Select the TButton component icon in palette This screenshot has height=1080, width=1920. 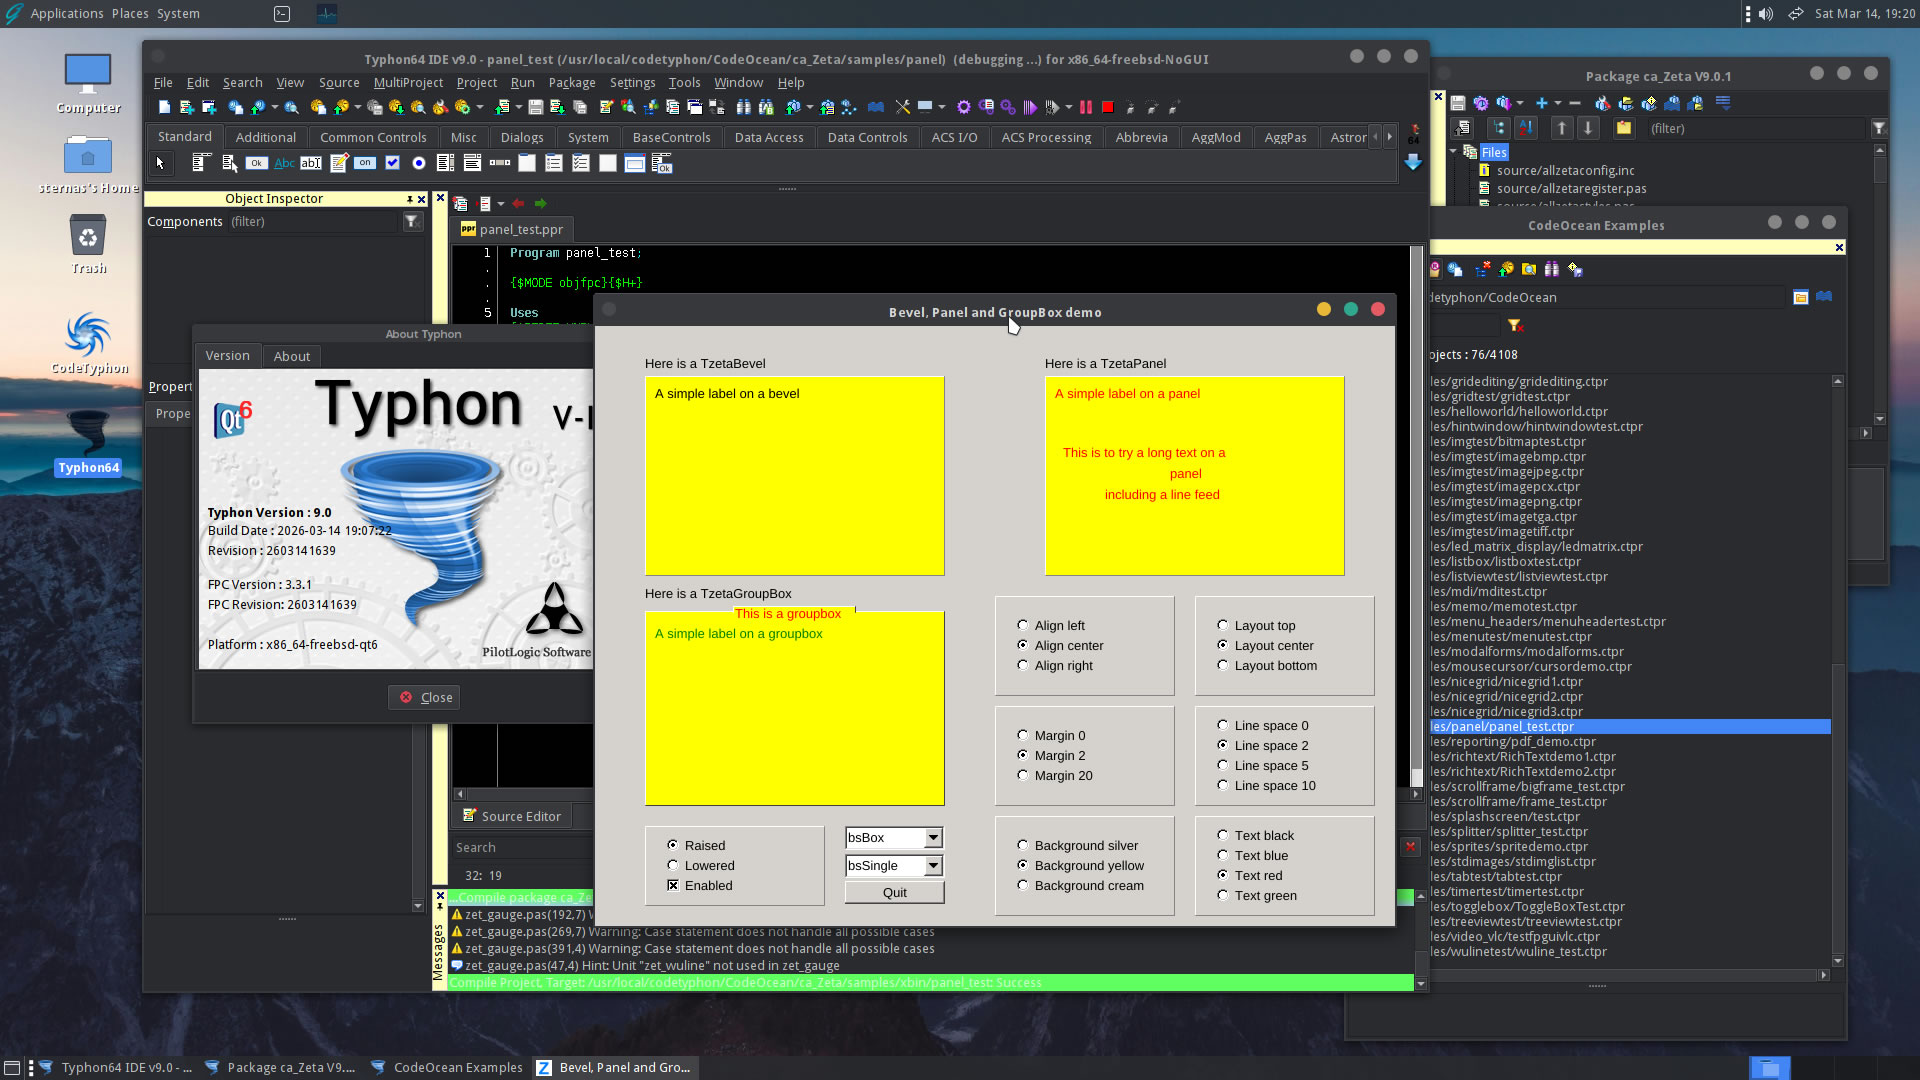click(x=257, y=163)
